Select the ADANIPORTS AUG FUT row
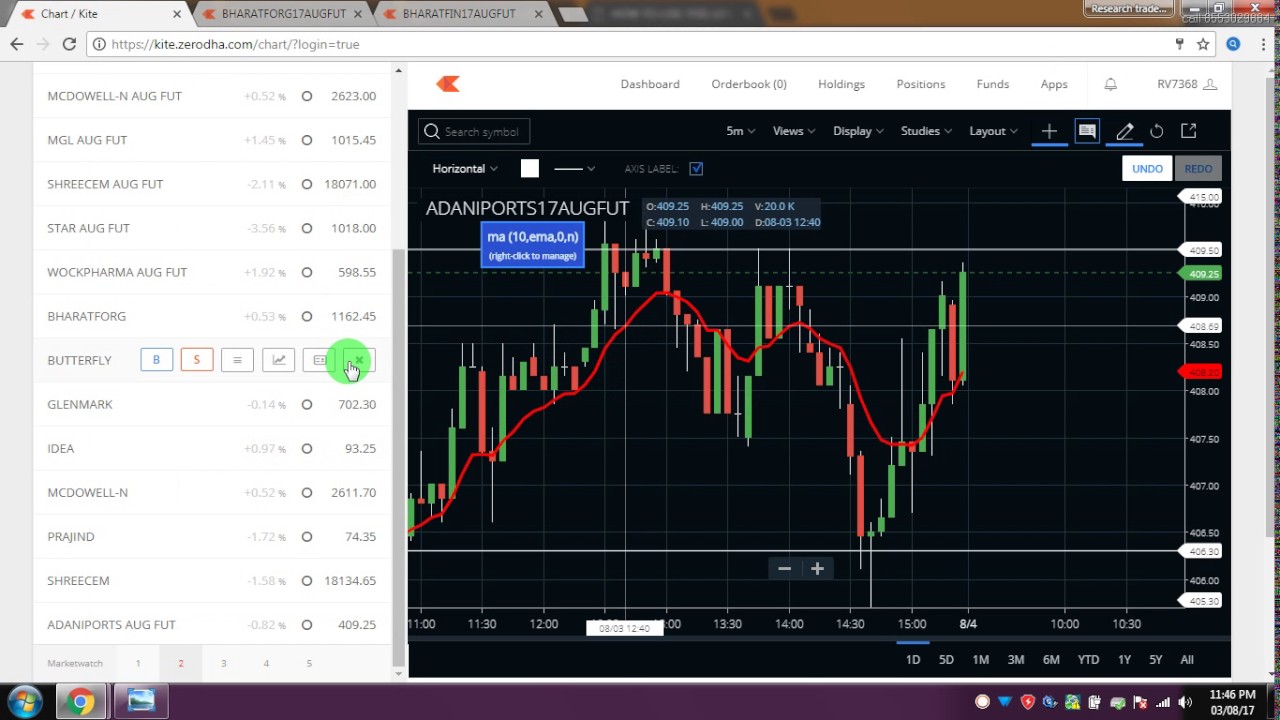This screenshot has height=720, width=1280. pyautogui.click(x=212, y=624)
